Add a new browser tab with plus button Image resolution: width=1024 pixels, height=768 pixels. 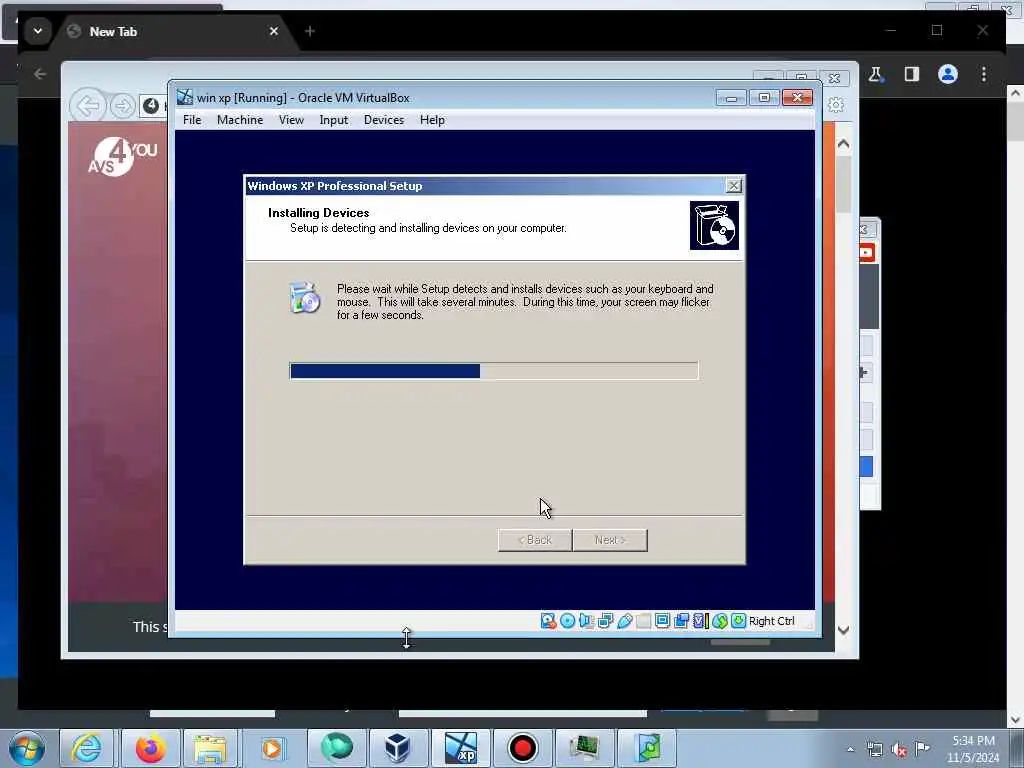tap(310, 31)
